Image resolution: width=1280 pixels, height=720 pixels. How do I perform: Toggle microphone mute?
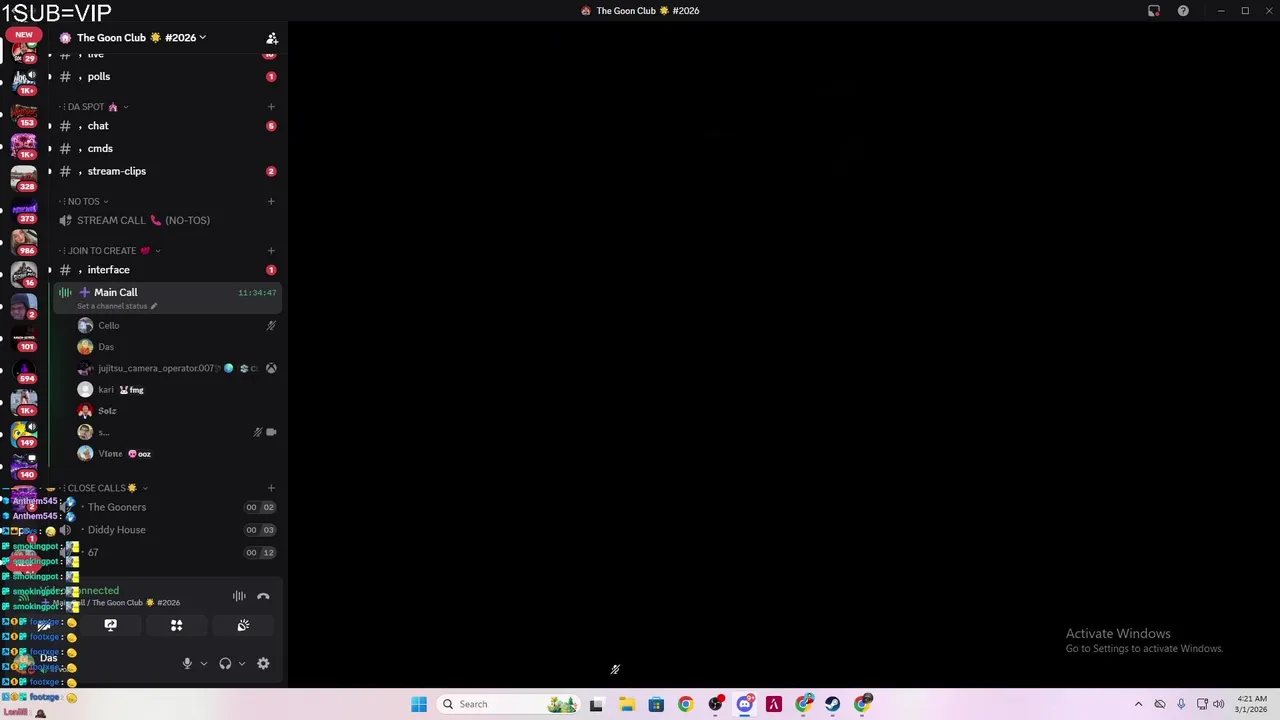186,663
